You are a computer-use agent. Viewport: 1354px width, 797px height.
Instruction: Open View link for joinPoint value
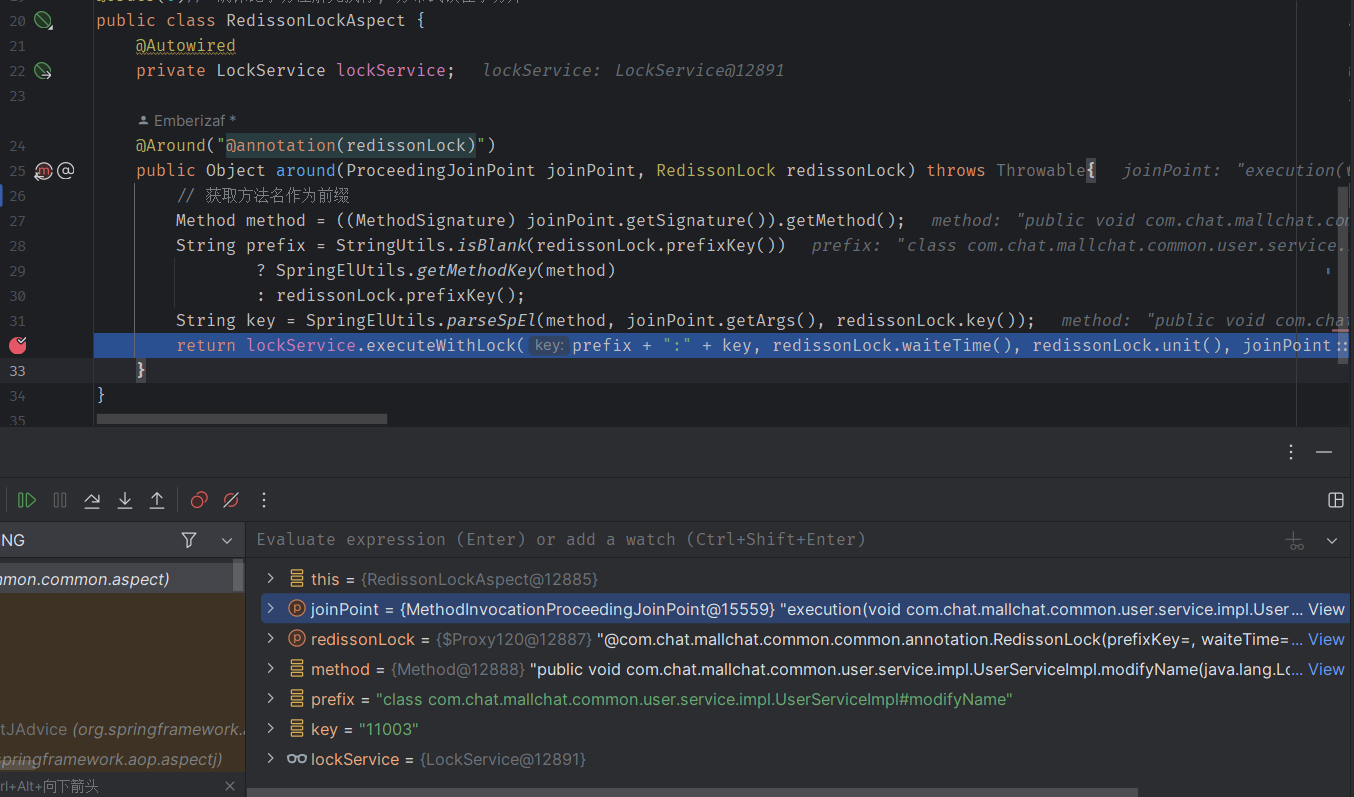click(x=1326, y=609)
